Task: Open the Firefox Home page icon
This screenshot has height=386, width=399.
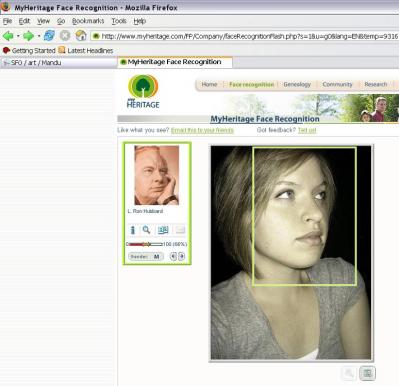Action: click(x=81, y=35)
